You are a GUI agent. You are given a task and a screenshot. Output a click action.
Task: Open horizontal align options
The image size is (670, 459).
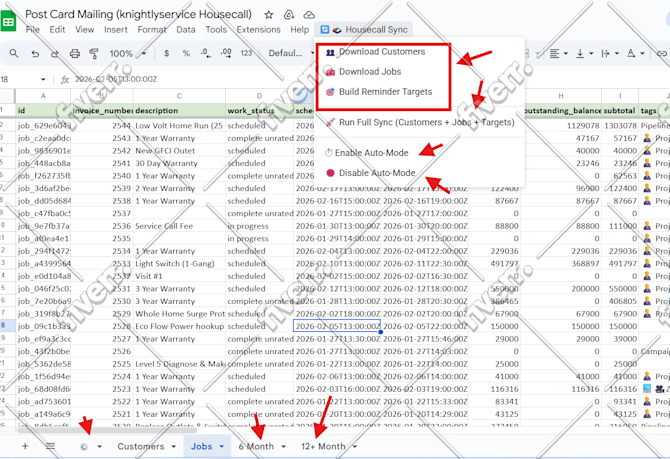click(558, 53)
